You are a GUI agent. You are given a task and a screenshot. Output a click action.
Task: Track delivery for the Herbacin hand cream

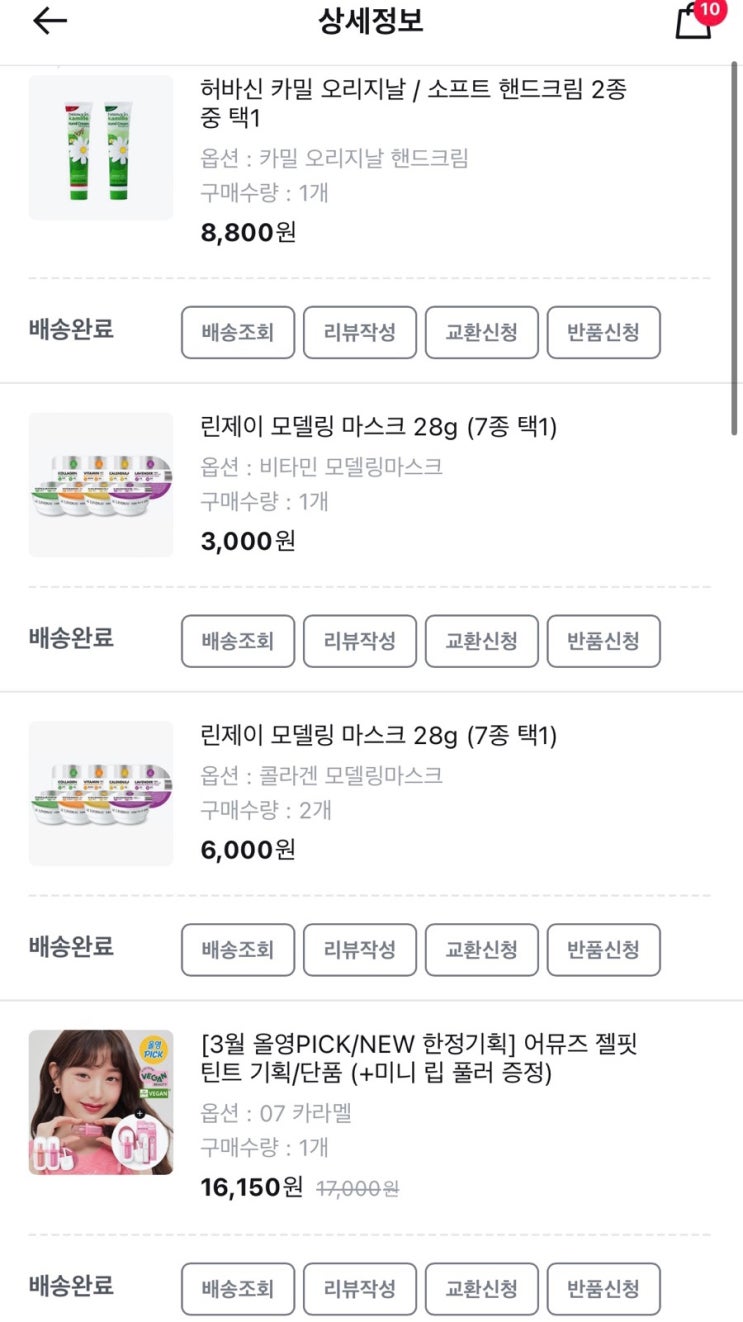pos(237,332)
